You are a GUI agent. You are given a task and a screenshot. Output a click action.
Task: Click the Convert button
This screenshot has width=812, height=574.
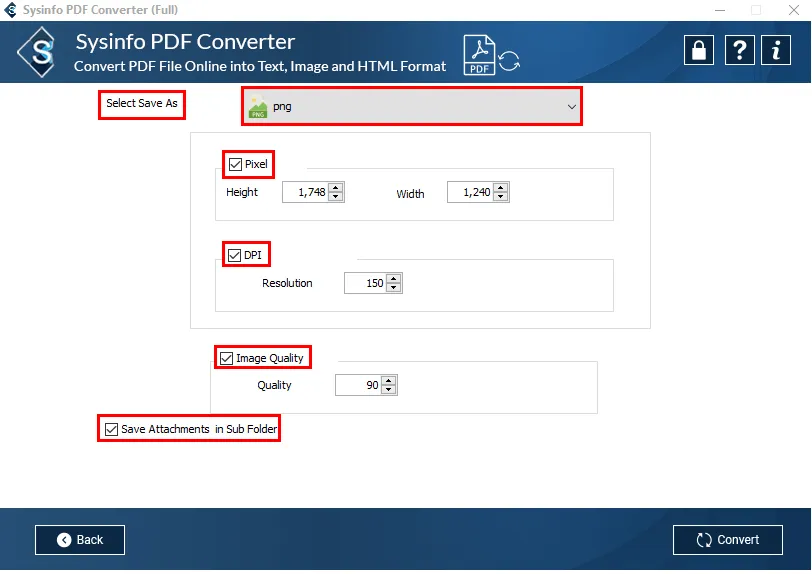(x=728, y=540)
